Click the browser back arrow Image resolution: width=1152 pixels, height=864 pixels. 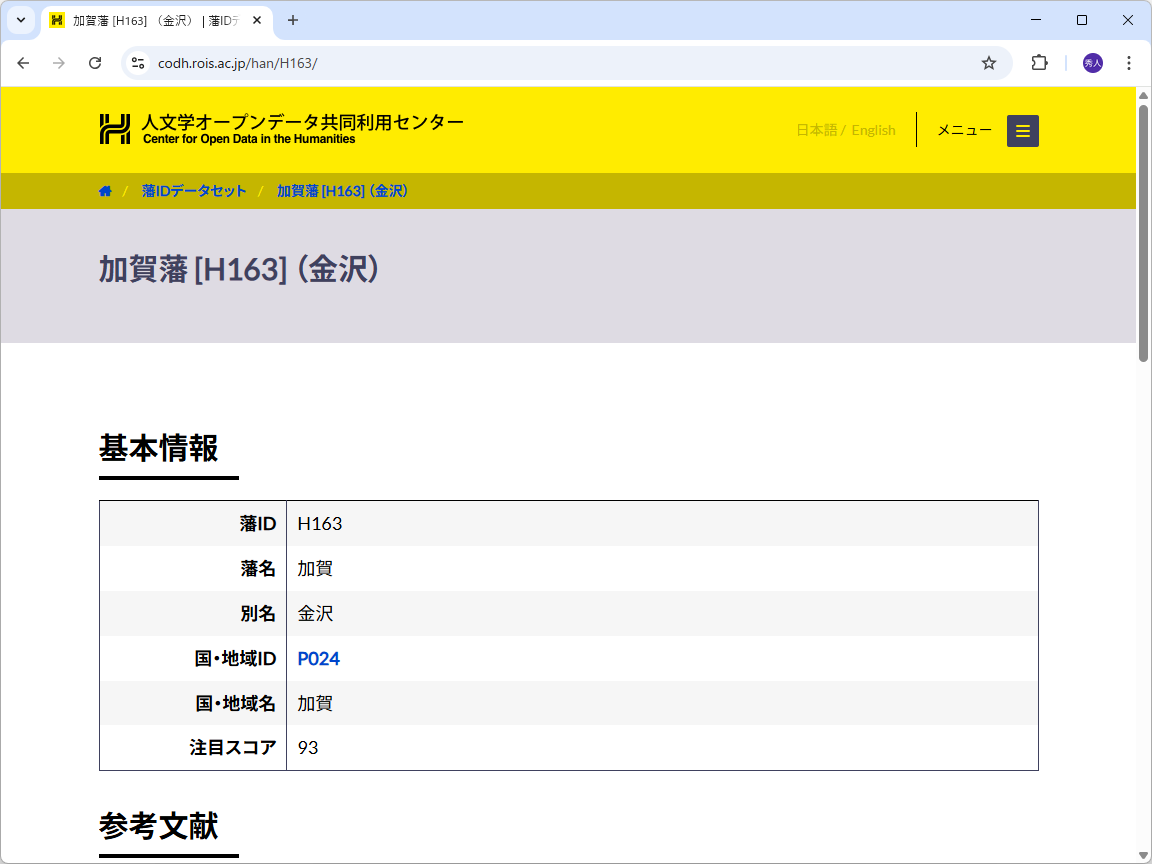coord(23,63)
